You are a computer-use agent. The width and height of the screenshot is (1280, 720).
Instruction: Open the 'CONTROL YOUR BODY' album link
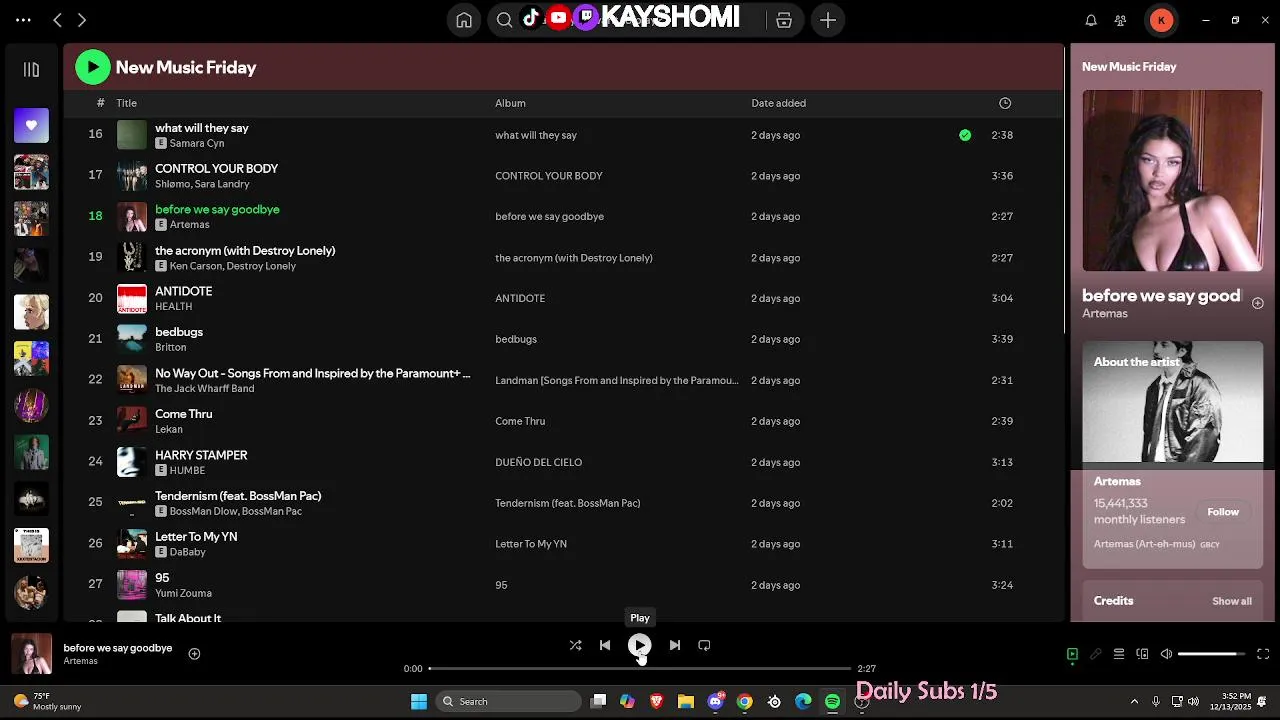tap(549, 176)
